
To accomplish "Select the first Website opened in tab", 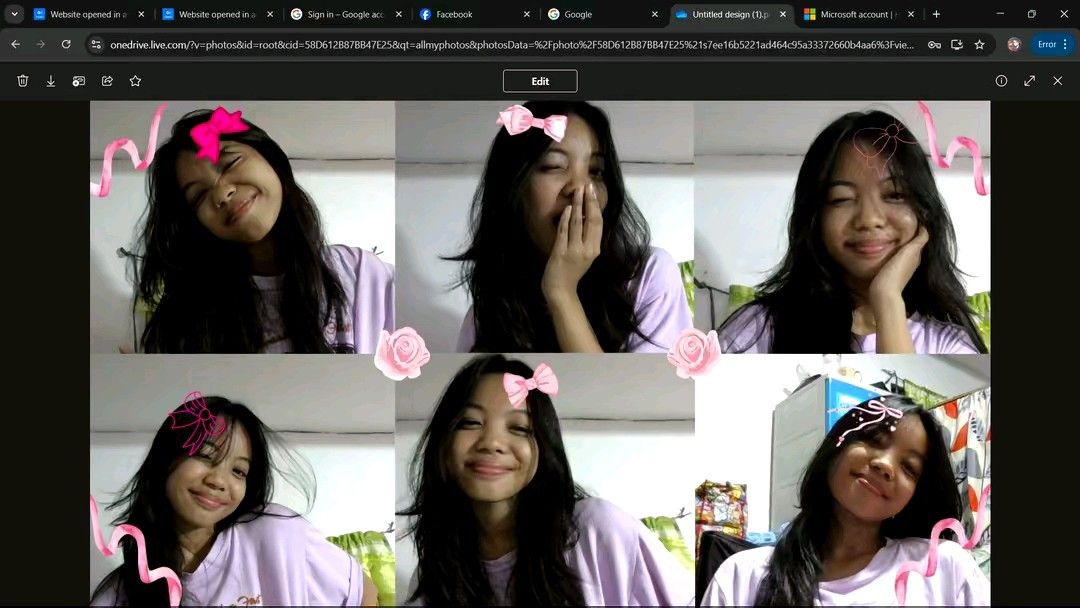I will (x=90, y=14).
